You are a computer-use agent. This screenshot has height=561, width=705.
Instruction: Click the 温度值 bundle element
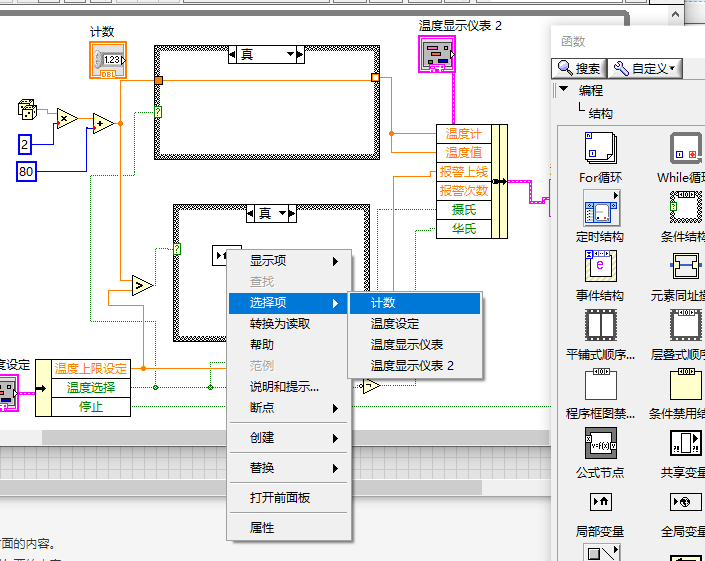pyautogui.click(x=464, y=153)
